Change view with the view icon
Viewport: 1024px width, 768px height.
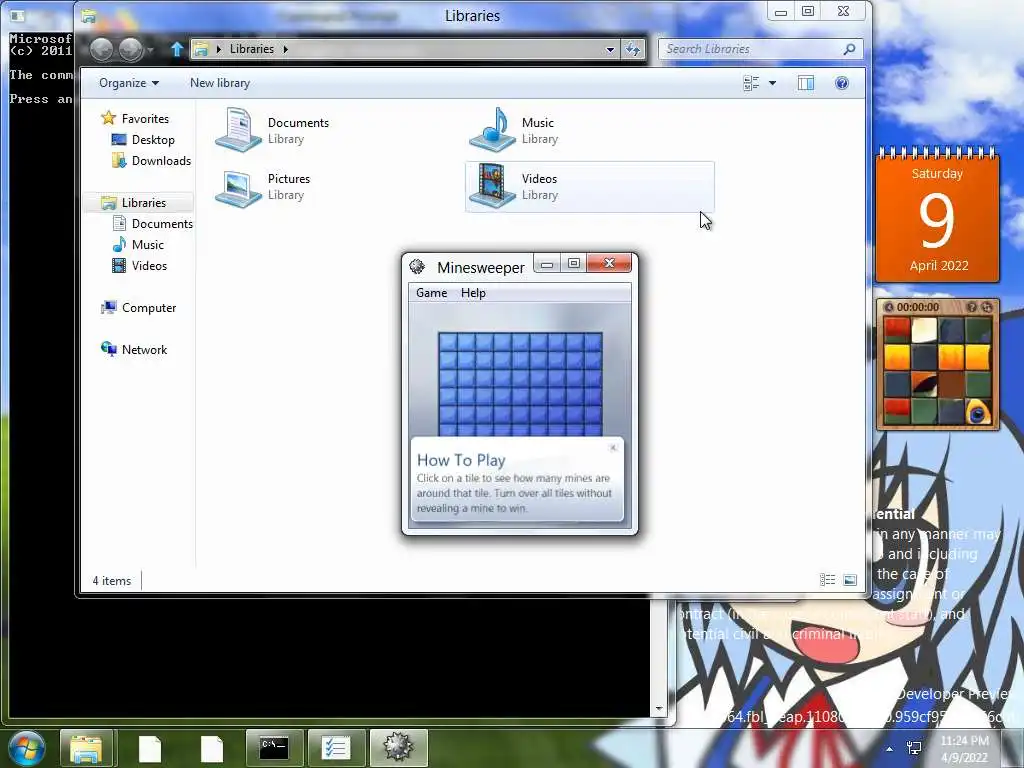pyautogui.click(x=751, y=83)
